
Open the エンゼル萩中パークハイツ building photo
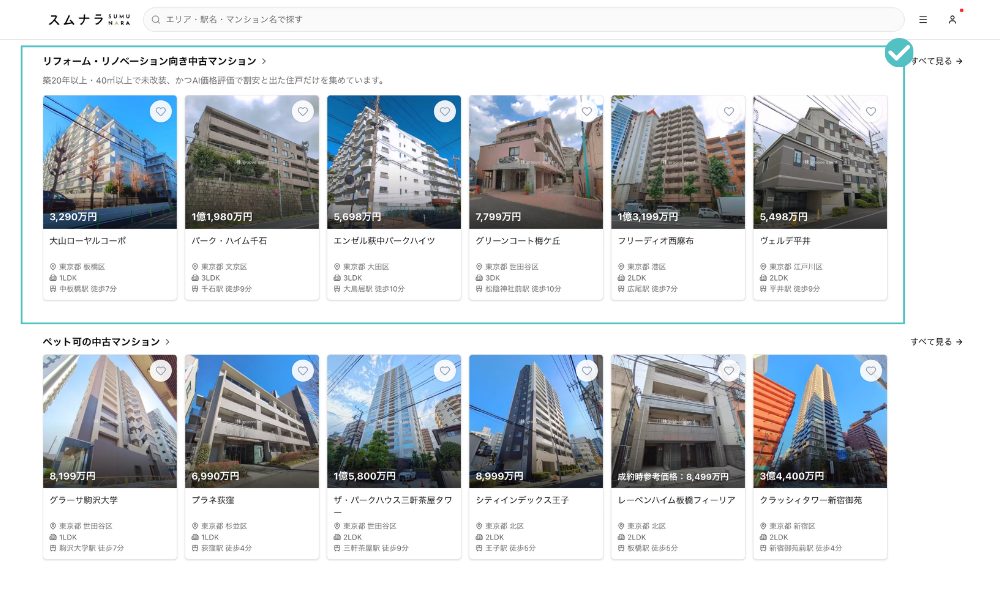394,162
